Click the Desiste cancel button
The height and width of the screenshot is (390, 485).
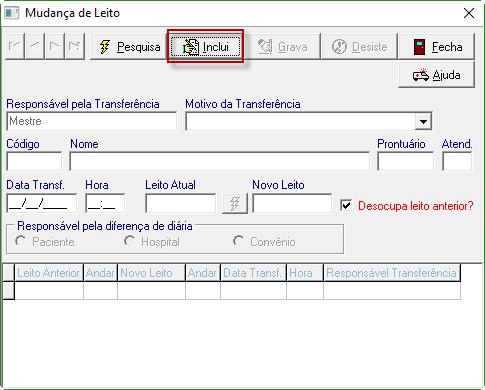coord(359,47)
